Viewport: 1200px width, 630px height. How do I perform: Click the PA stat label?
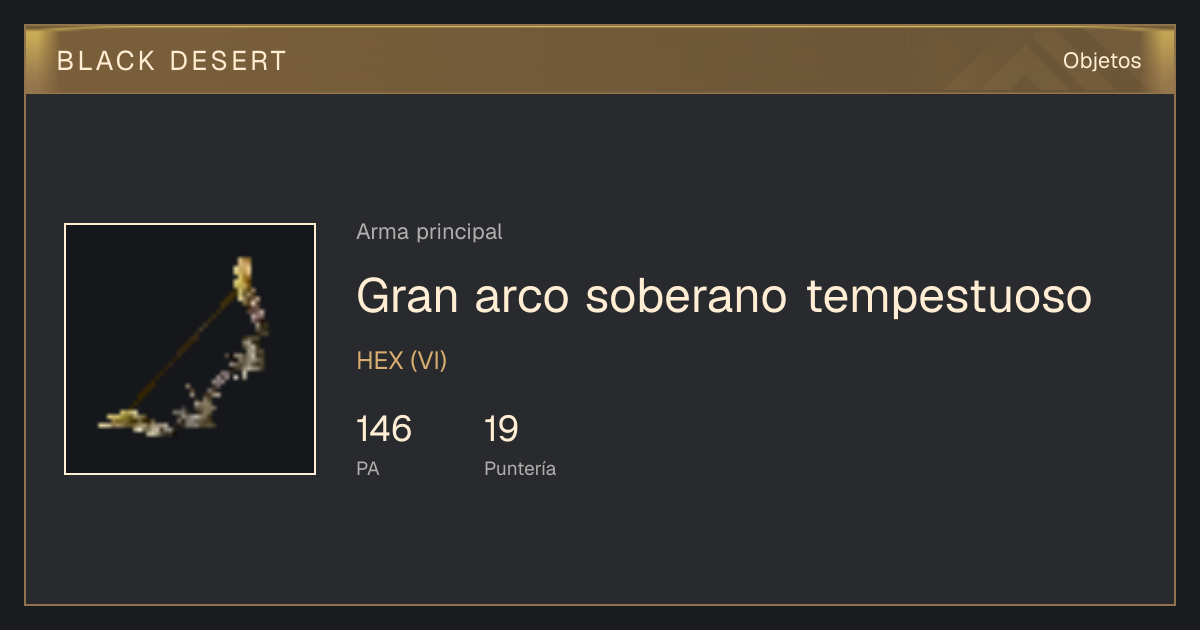click(x=368, y=468)
